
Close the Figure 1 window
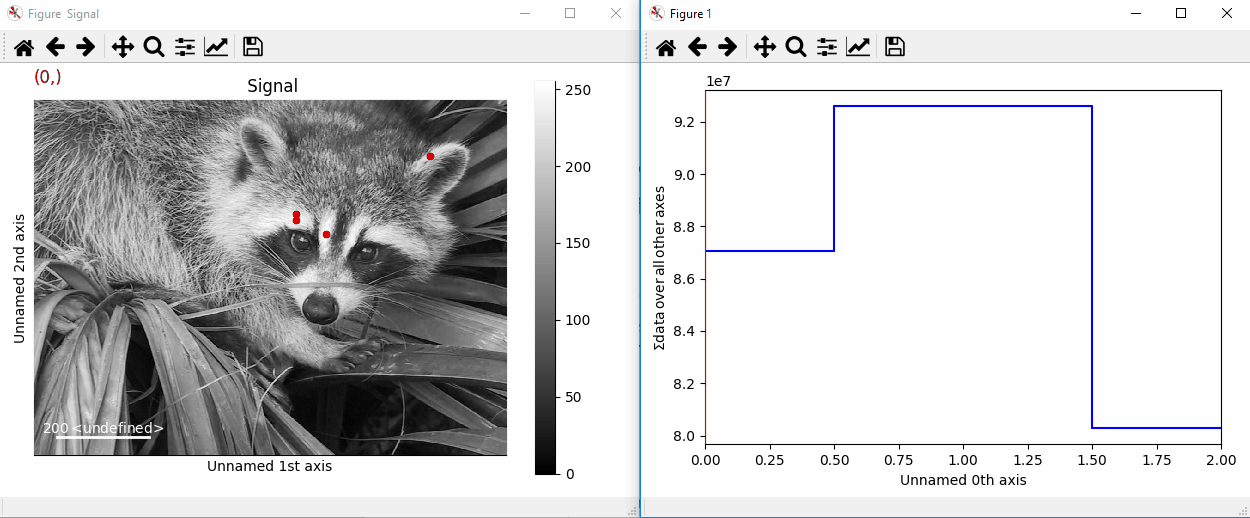pyautogui.click(x=1227, y=14)
